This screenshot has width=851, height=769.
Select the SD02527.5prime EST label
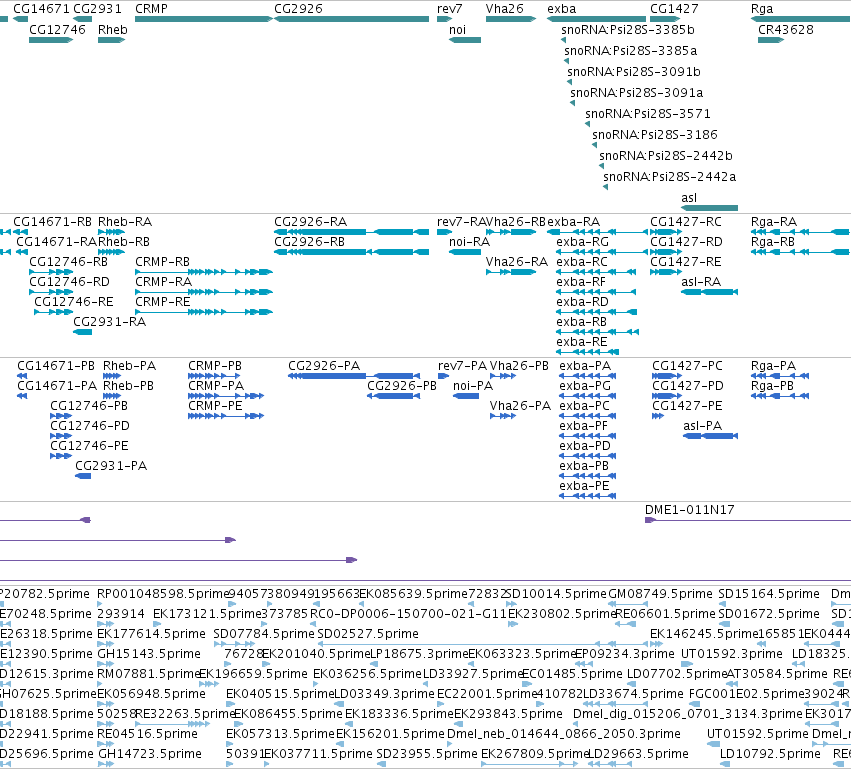pos(368,634)
